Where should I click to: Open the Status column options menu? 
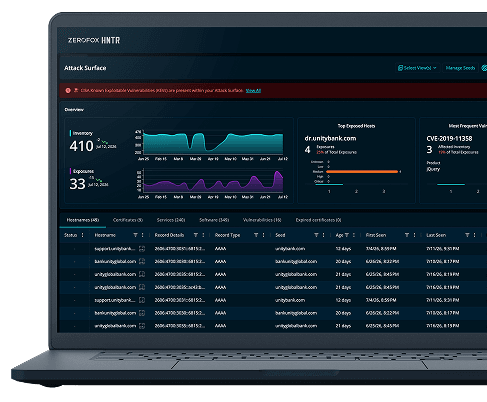(83, 235)
